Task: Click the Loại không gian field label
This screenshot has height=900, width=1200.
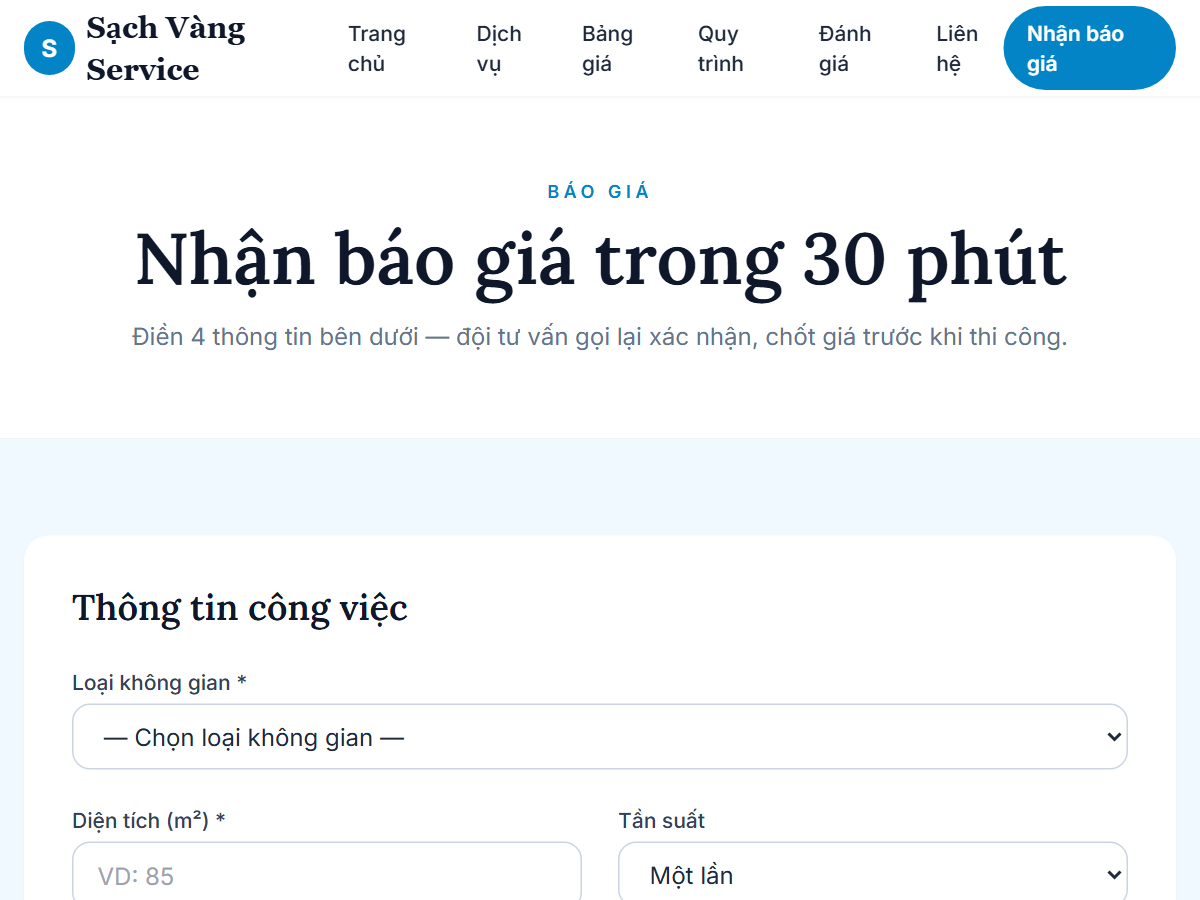Action: (159, 683)
